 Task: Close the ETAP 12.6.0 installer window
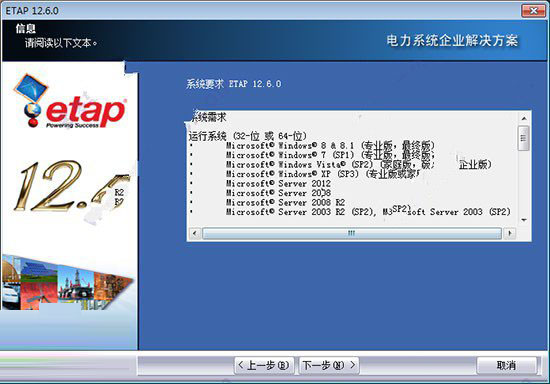pos(533,11)
